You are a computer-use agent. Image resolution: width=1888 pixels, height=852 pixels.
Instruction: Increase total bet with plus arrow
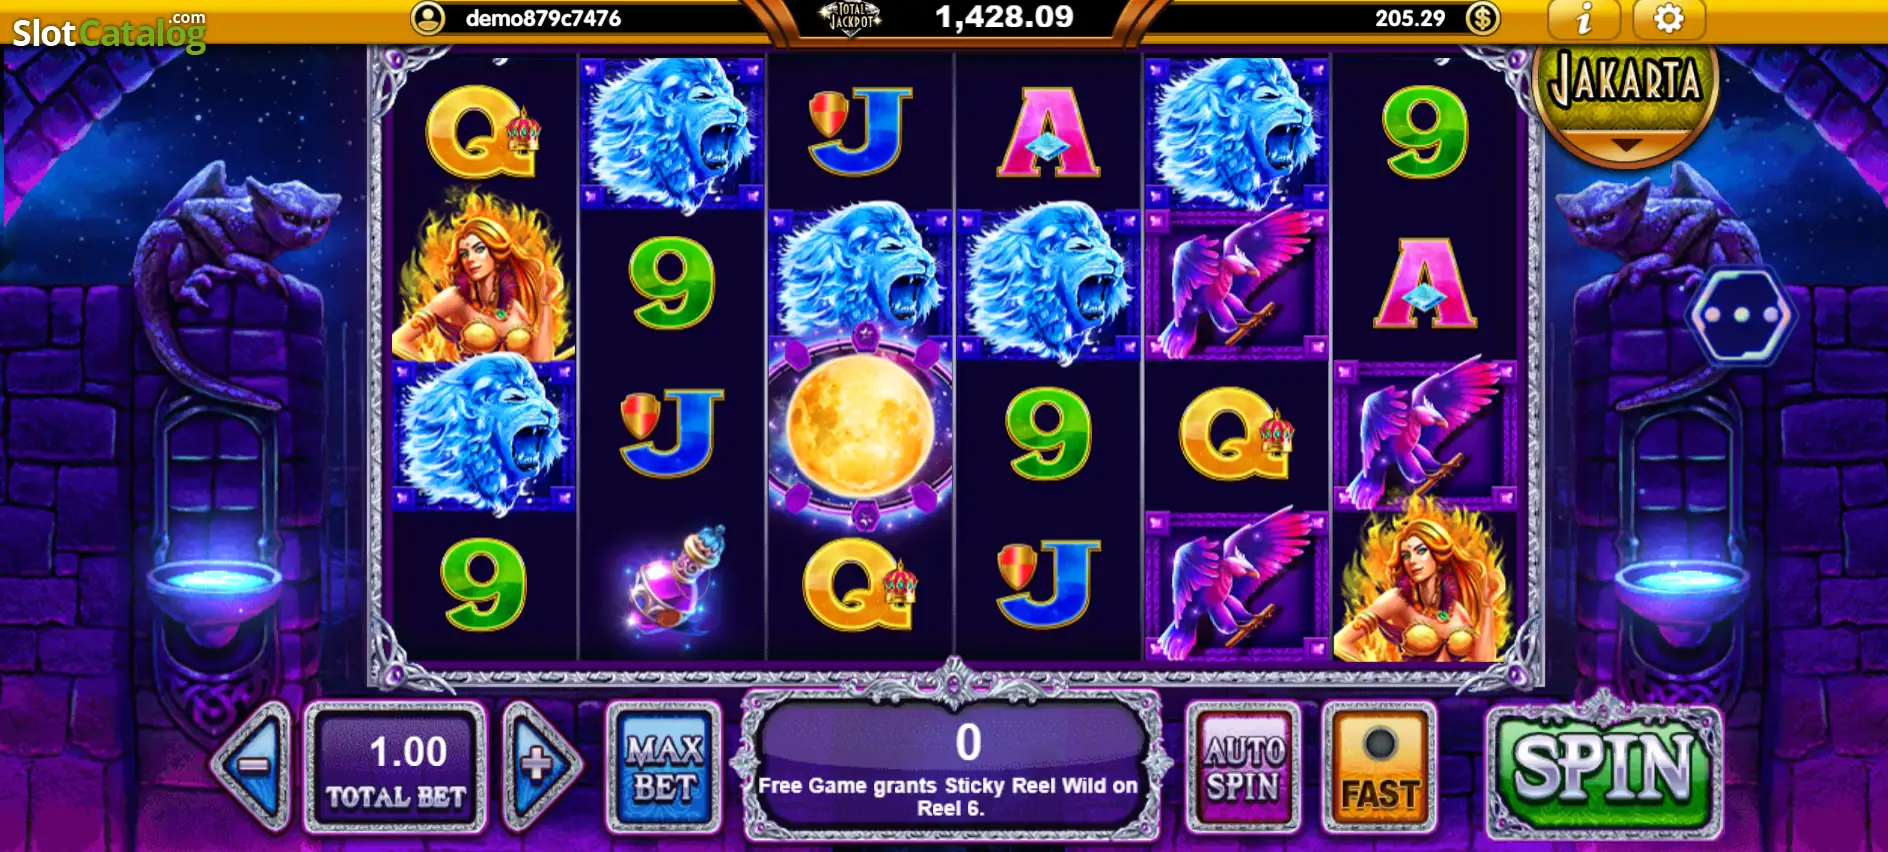[540, 767]
